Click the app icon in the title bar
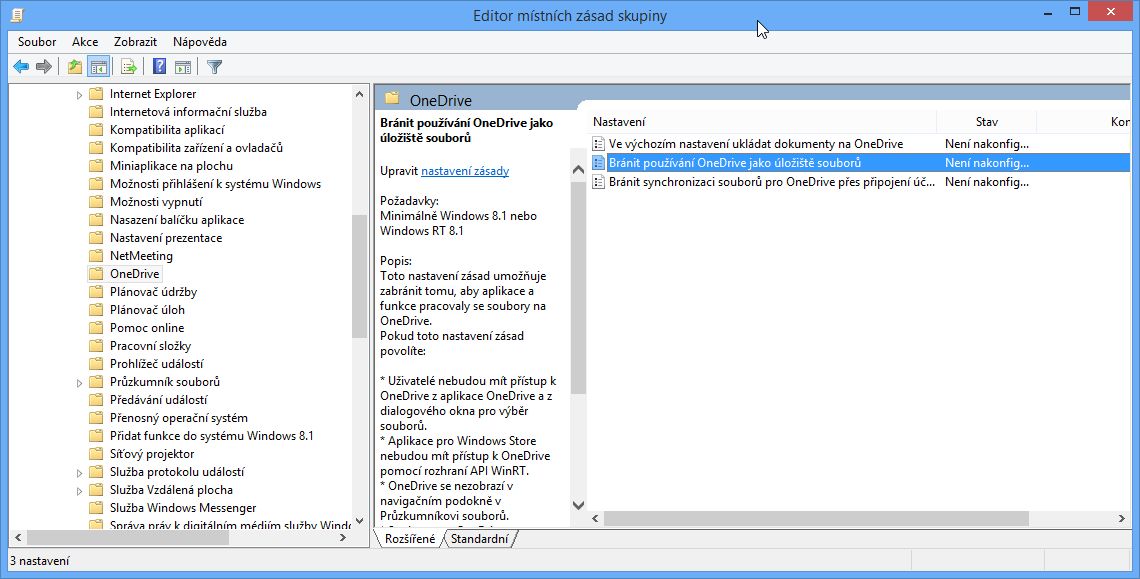Viewport: 1140px width, 579px height. 17,15
